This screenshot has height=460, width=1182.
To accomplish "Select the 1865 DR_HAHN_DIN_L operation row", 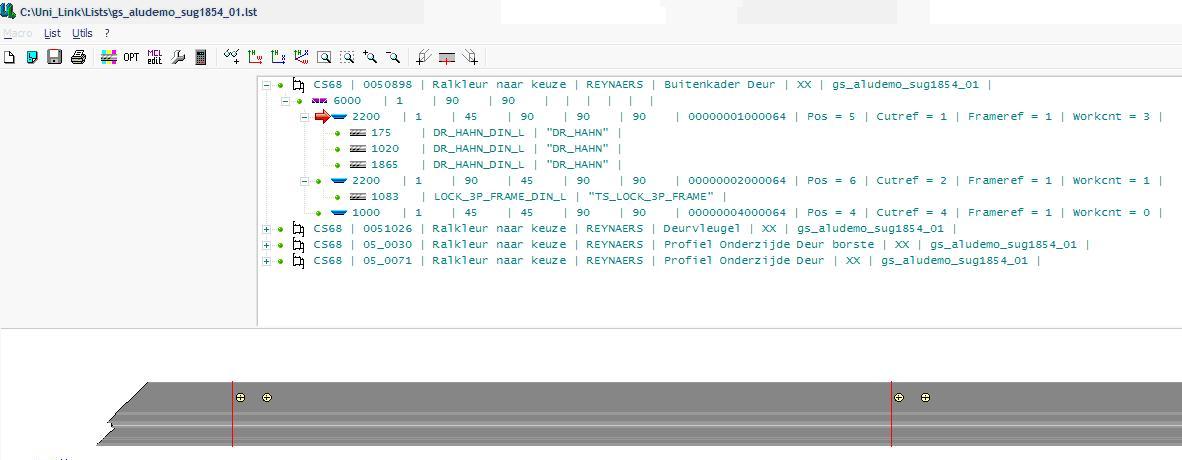I will coord(497,164).
